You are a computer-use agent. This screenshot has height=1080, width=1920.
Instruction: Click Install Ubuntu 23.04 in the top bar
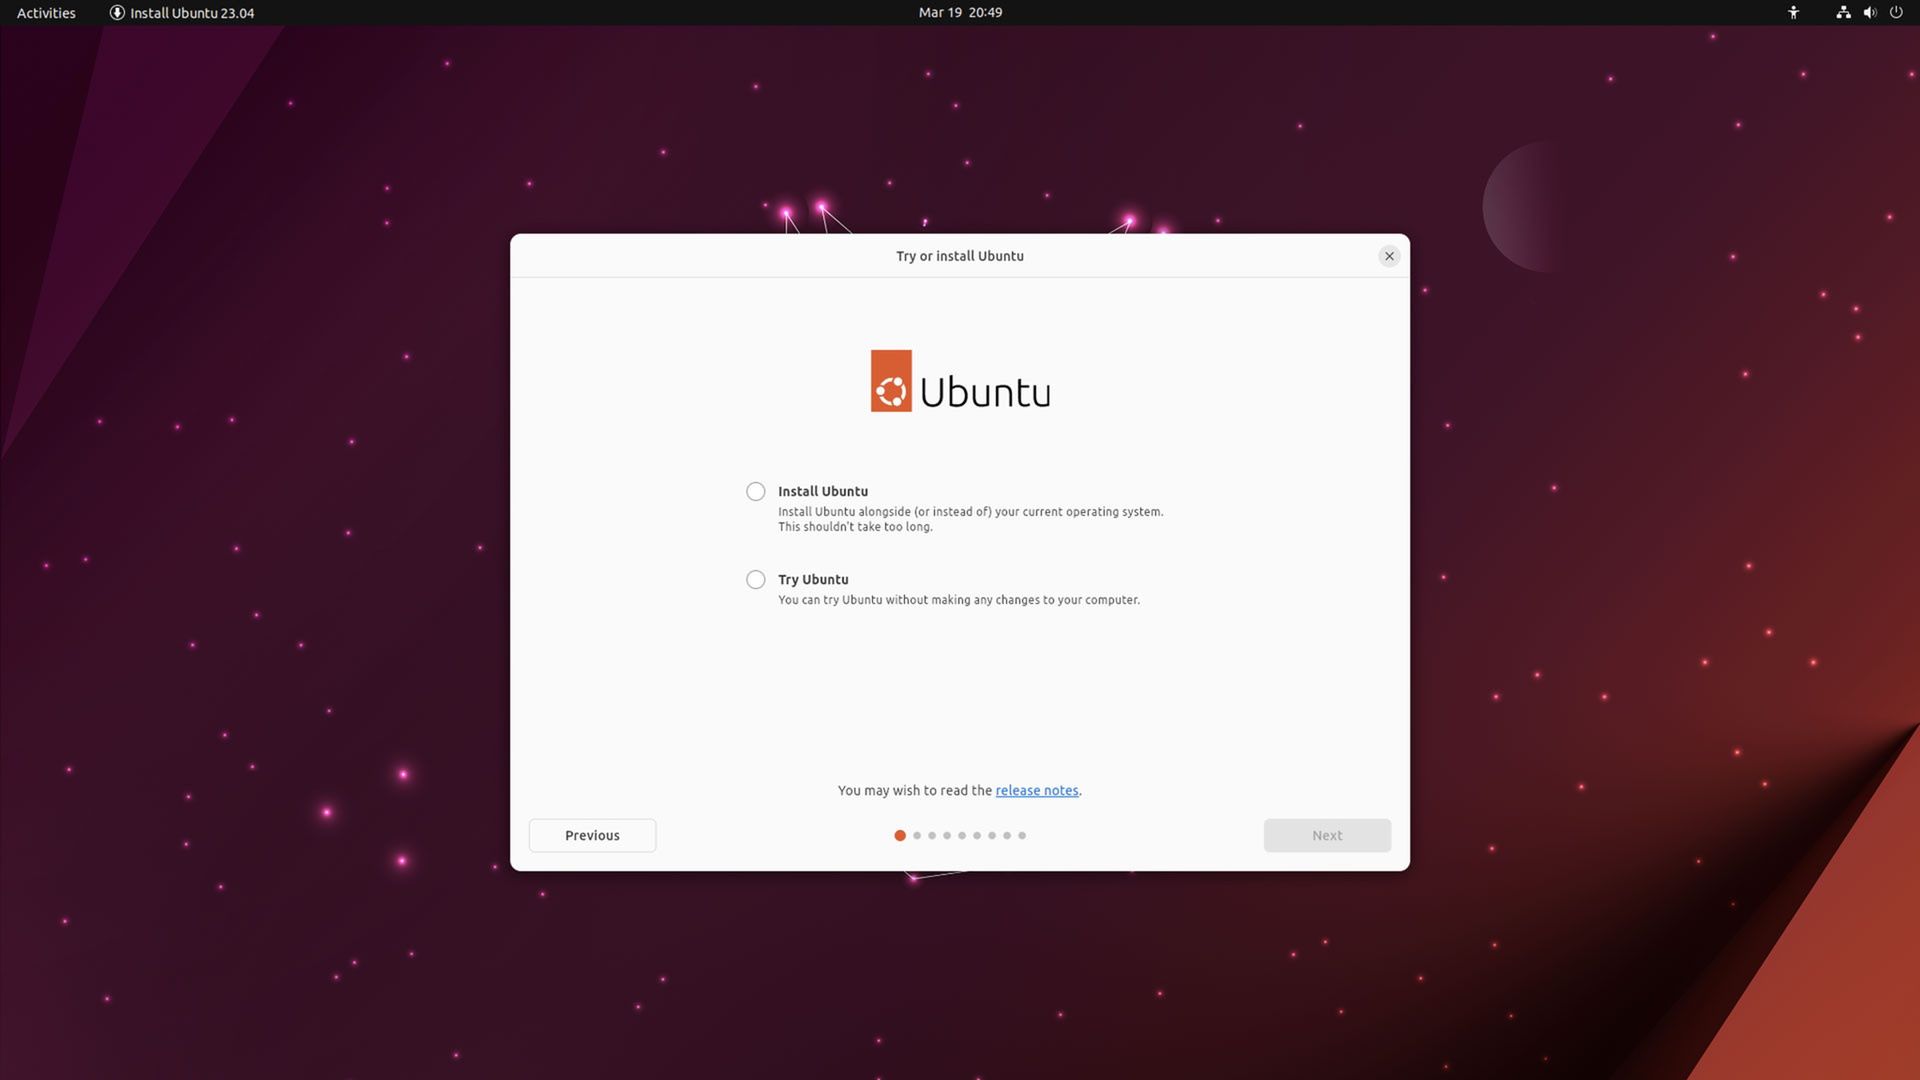point(192,13)
